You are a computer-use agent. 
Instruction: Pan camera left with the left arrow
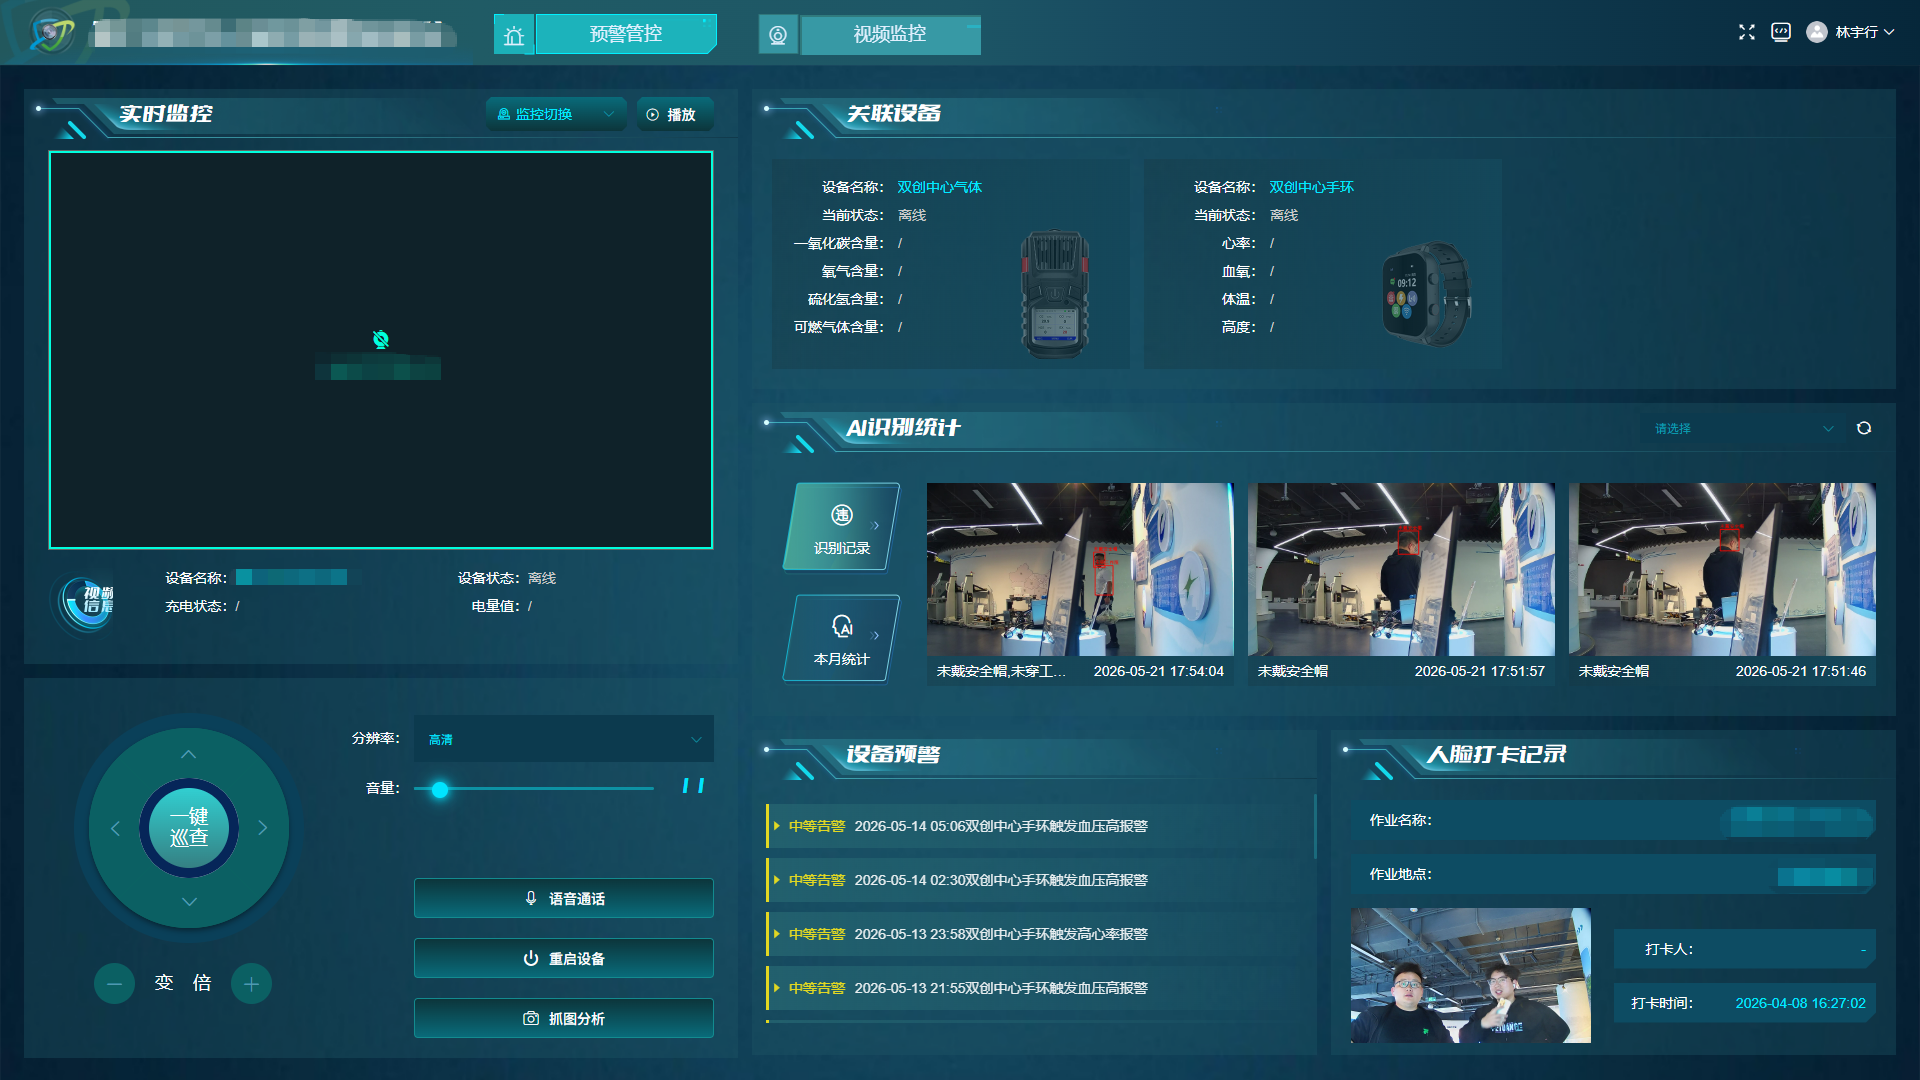(115, 828)
